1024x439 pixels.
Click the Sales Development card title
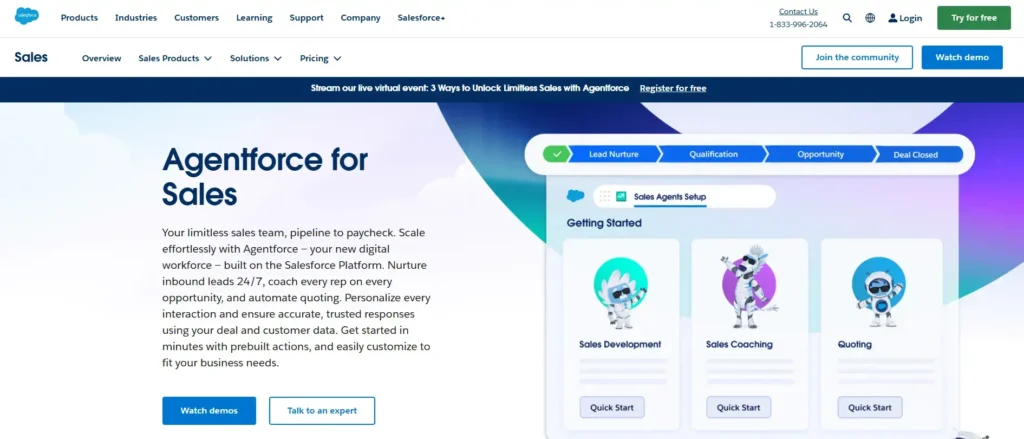coord(620,344)
